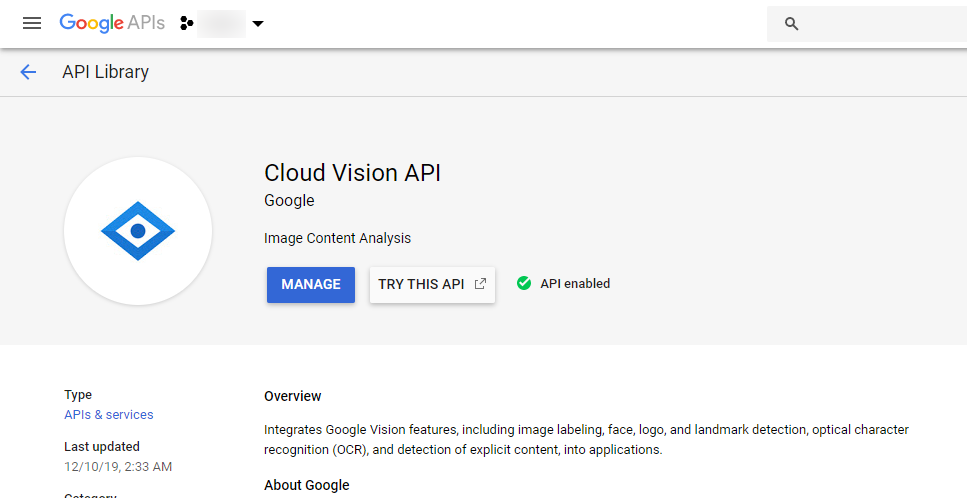The image size is (967, 498).
Task: Click the API Library page title
Action: pos(105,72)
